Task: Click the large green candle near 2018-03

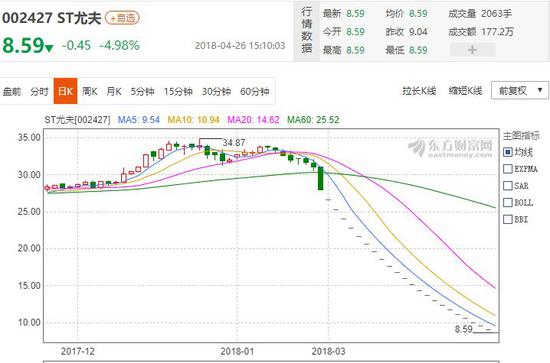Action: click(x=320, y=179)
